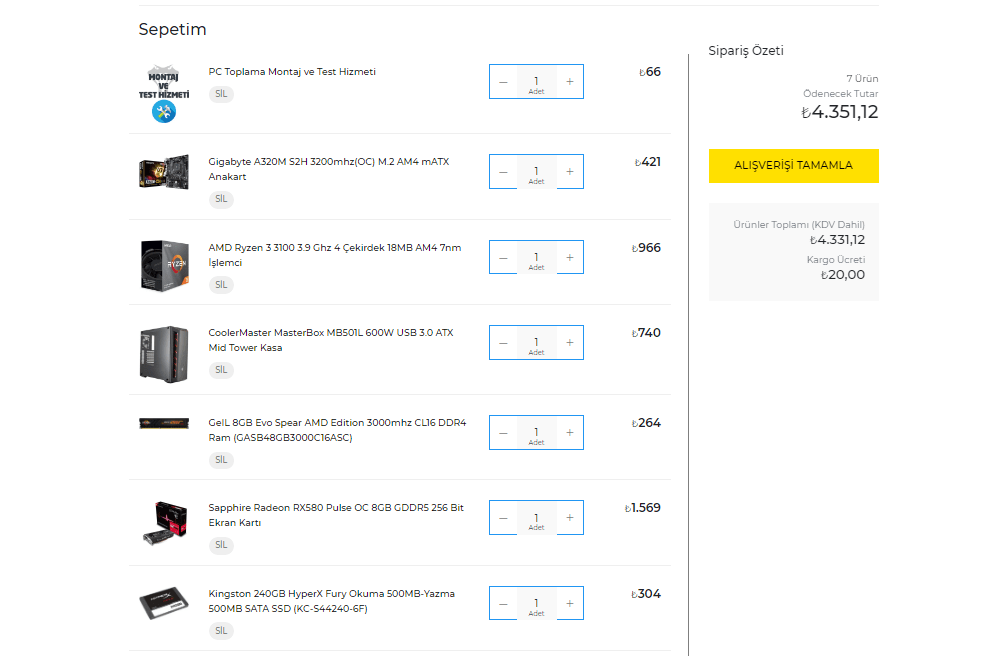1007x656 pixels.
Task: Increase quantity of Kingston 240GB HyperX SSD
Action: coord(569,604)
